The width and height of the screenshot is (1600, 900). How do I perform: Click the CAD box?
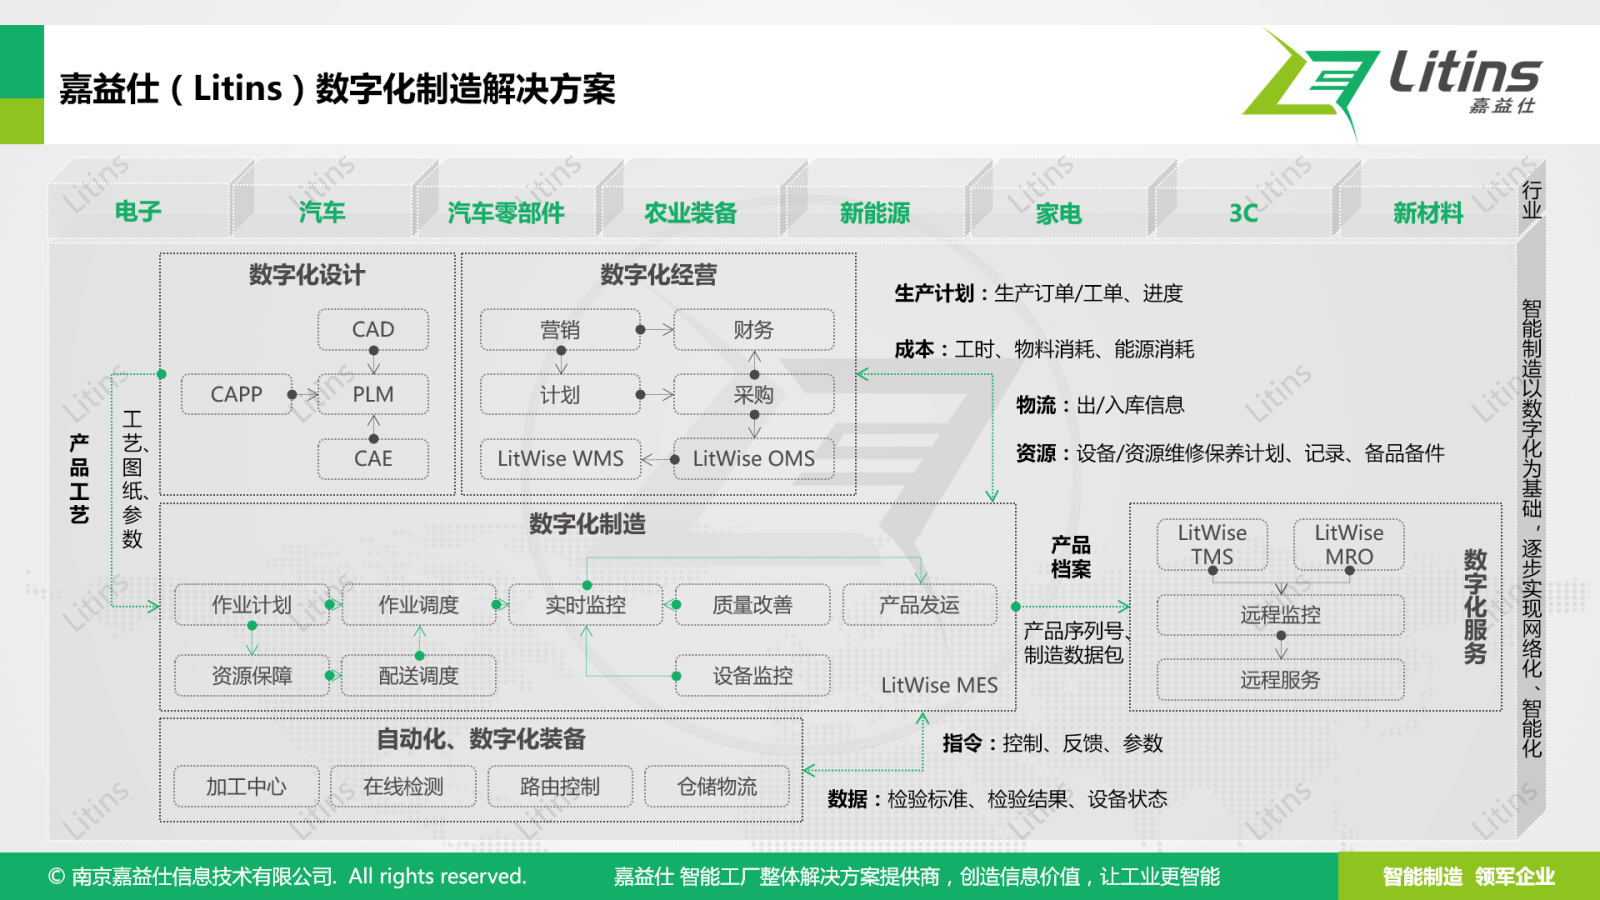coord(373,329)
